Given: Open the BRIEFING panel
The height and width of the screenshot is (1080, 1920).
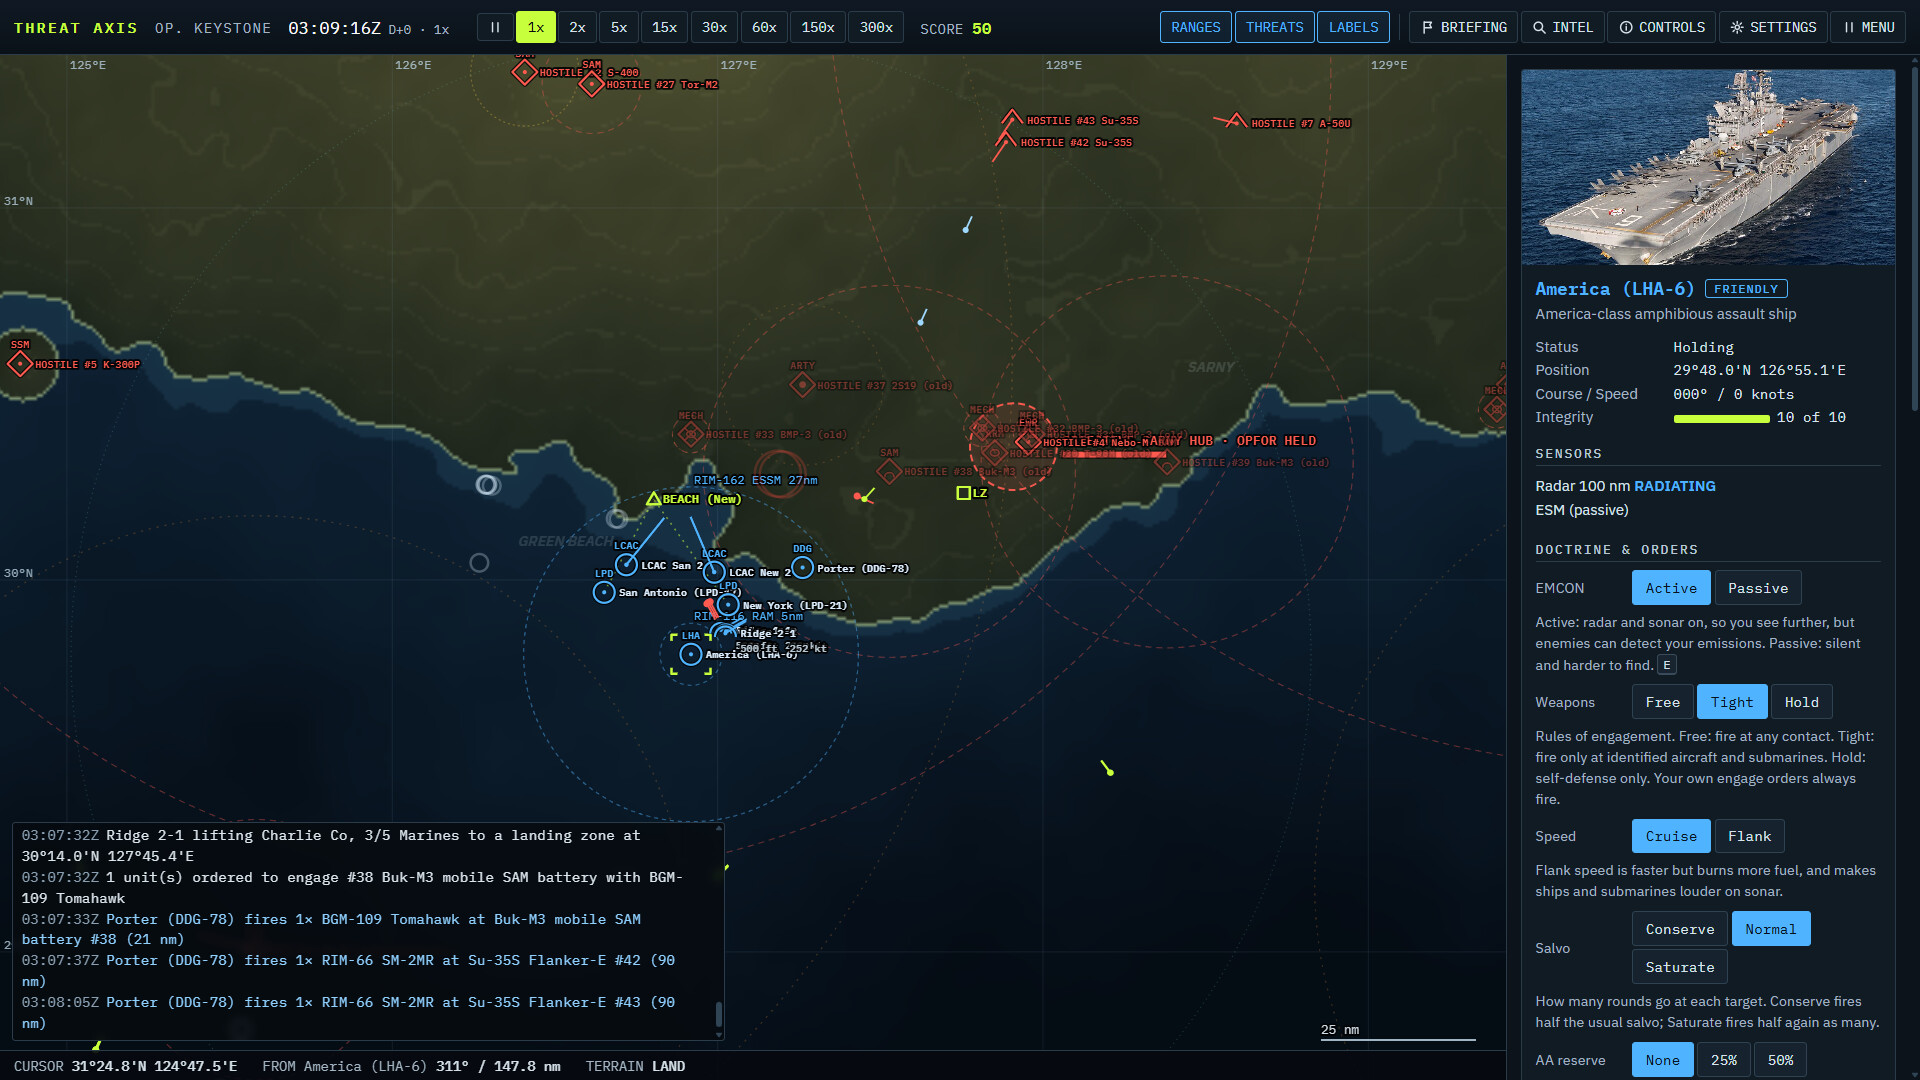Looking at the screenshot, I should point(1464,28).
